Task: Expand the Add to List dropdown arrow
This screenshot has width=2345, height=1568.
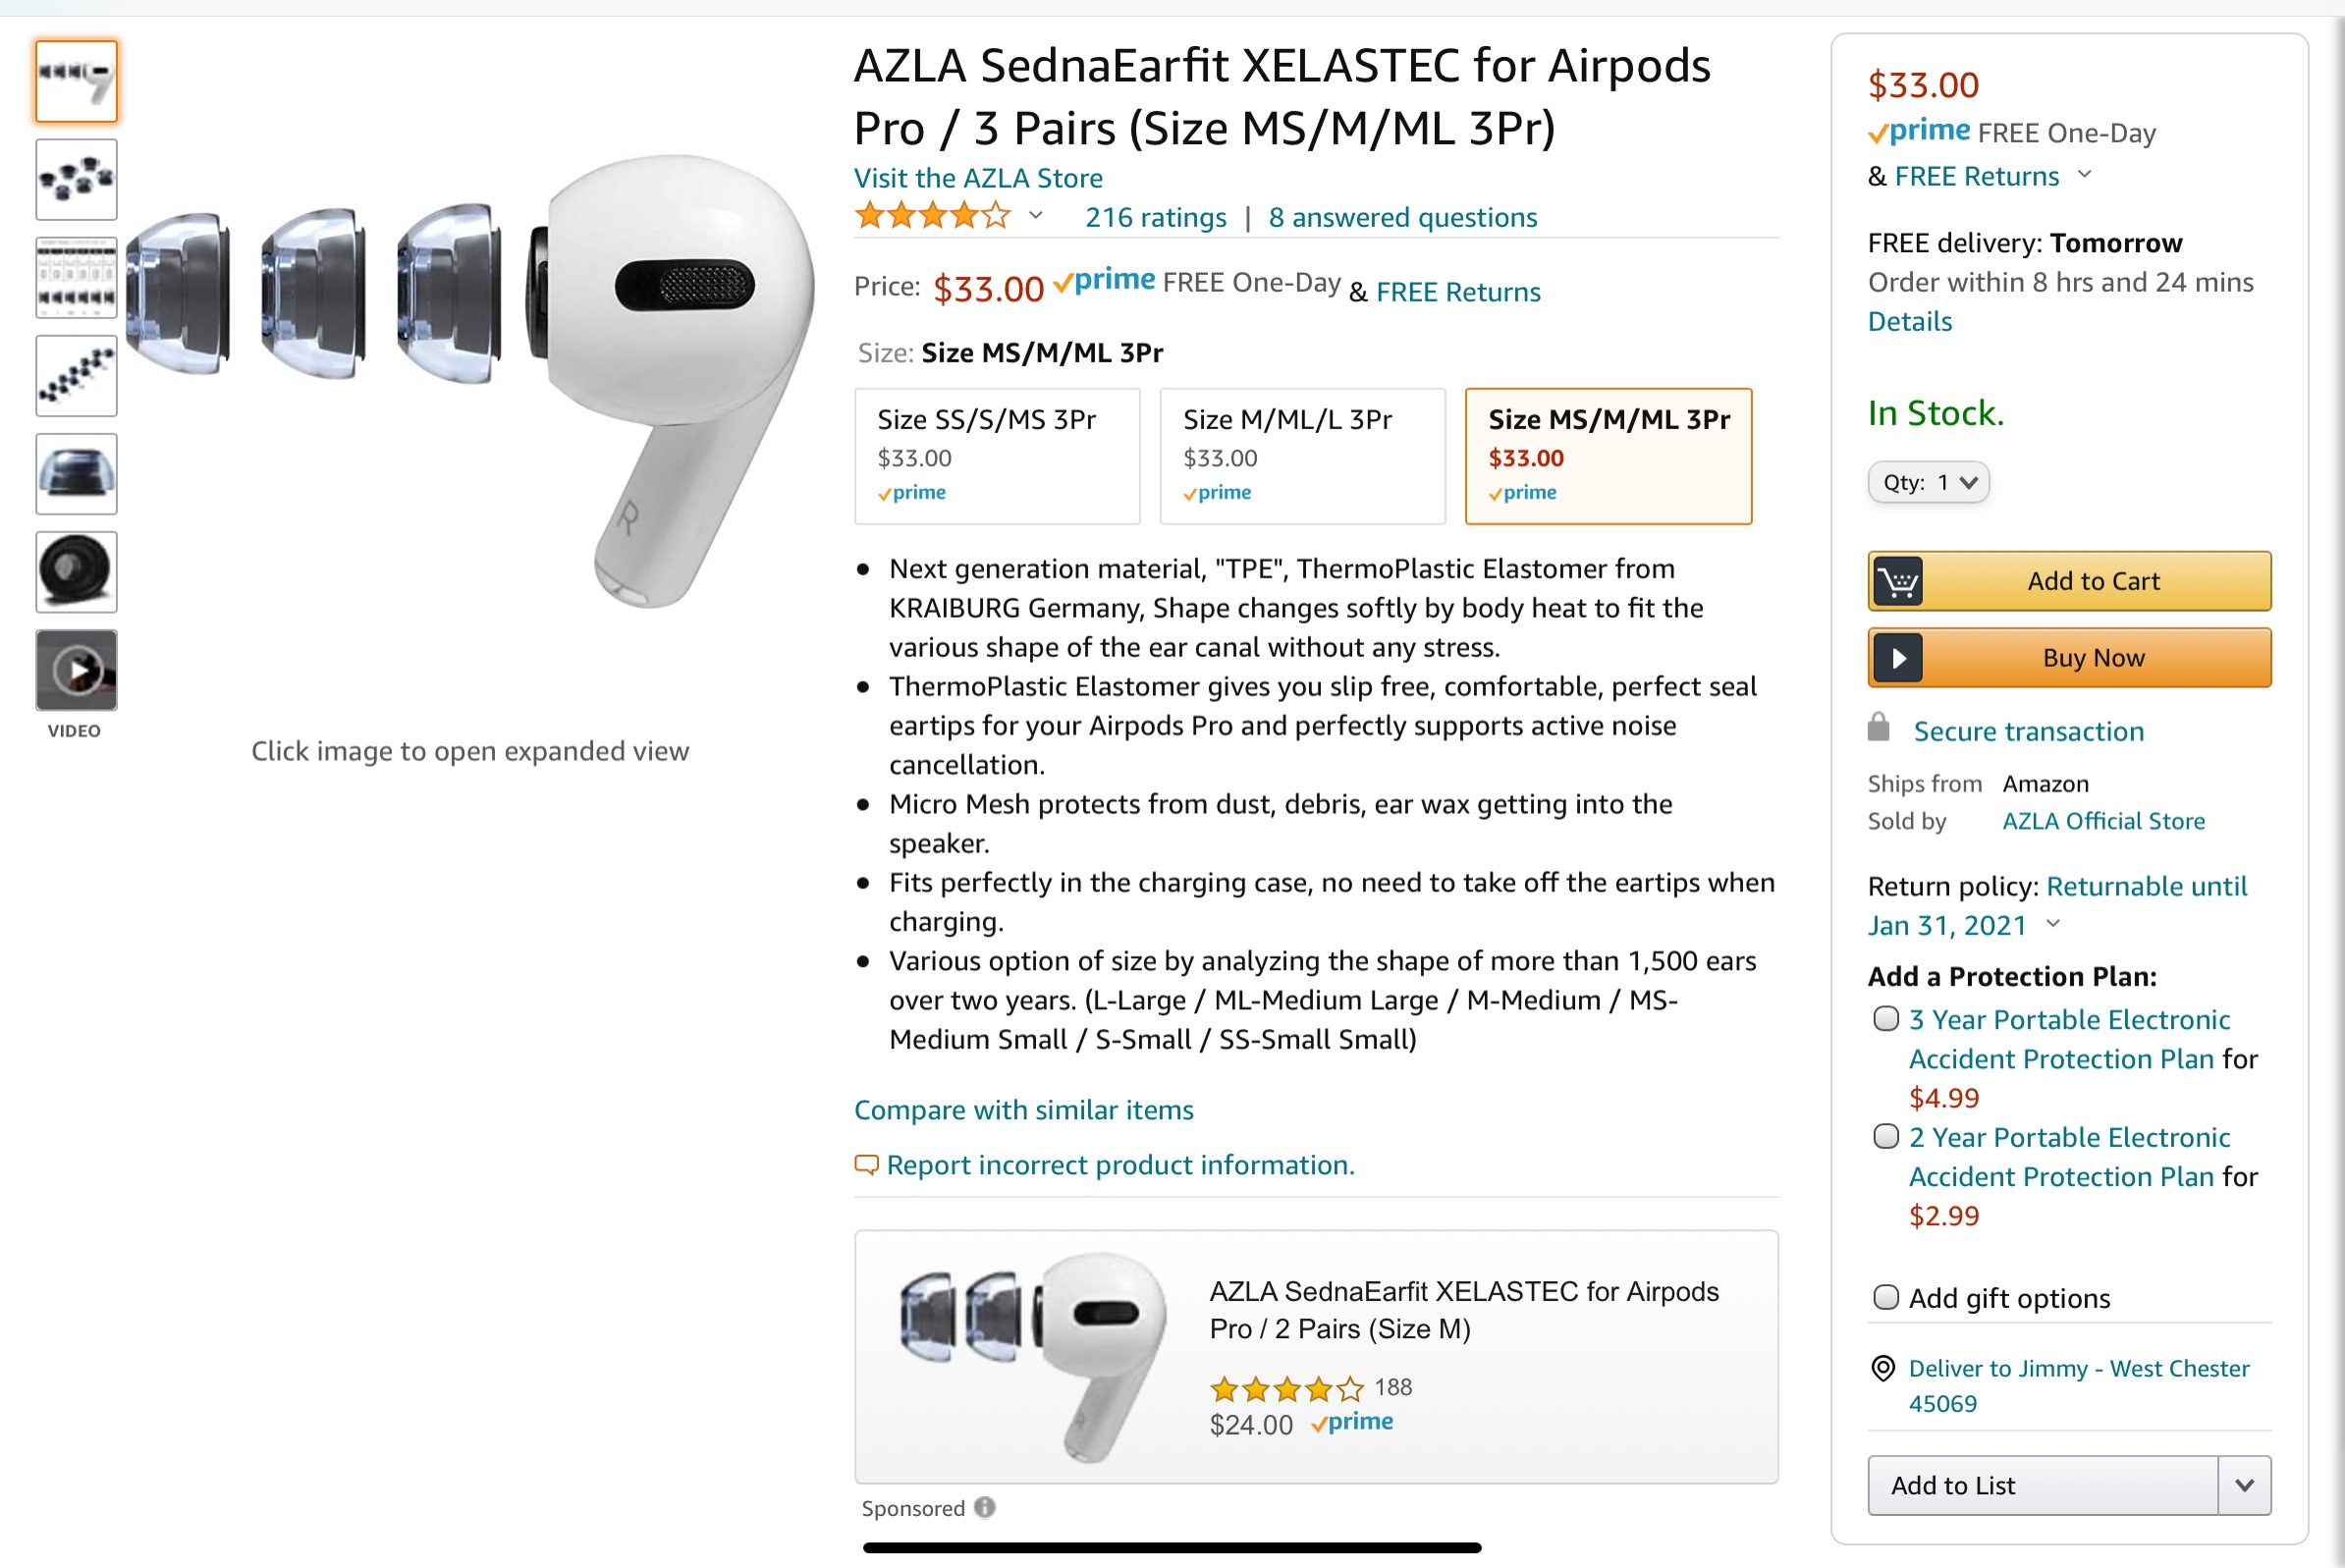Action: click(2244, 1485)
